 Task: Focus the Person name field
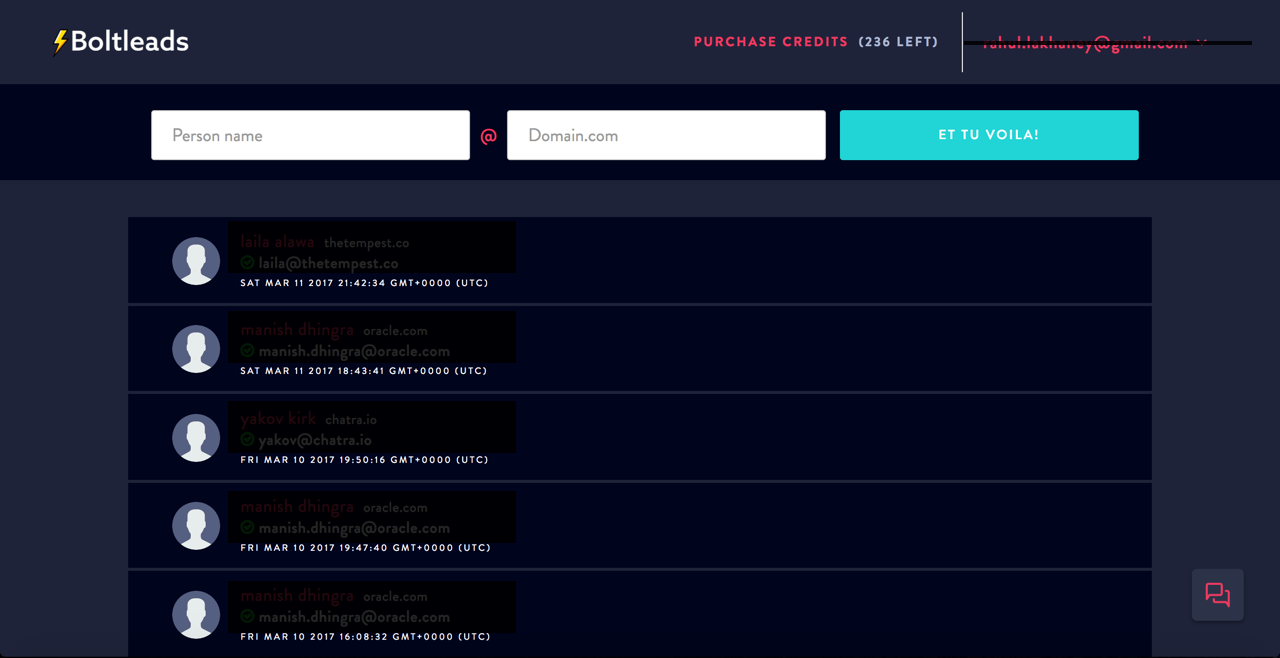310,135
